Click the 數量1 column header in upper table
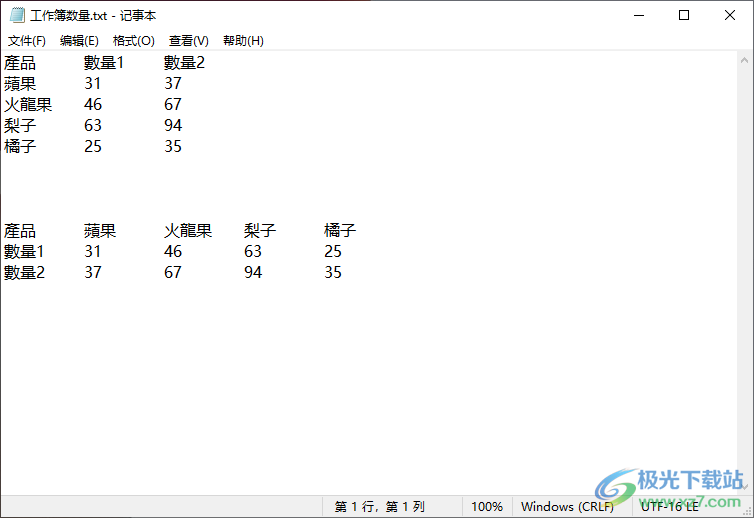The width and height of the screenshot is (754, 518). [104, 63]
